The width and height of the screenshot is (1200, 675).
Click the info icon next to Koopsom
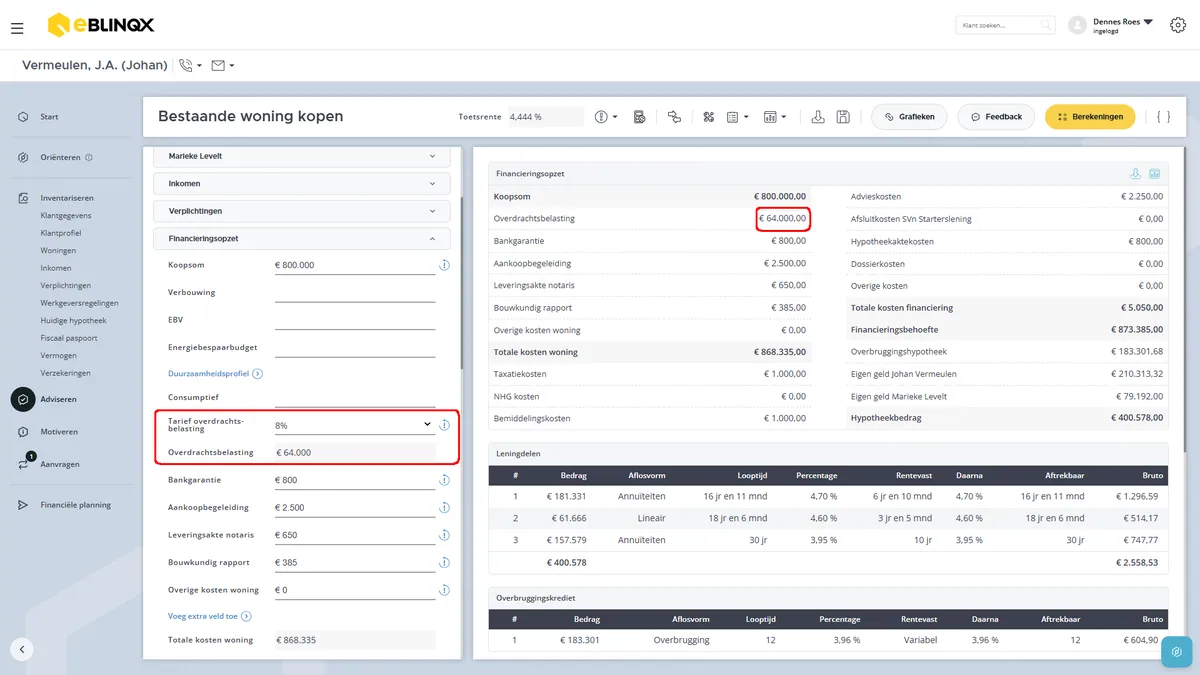(444, 265)
